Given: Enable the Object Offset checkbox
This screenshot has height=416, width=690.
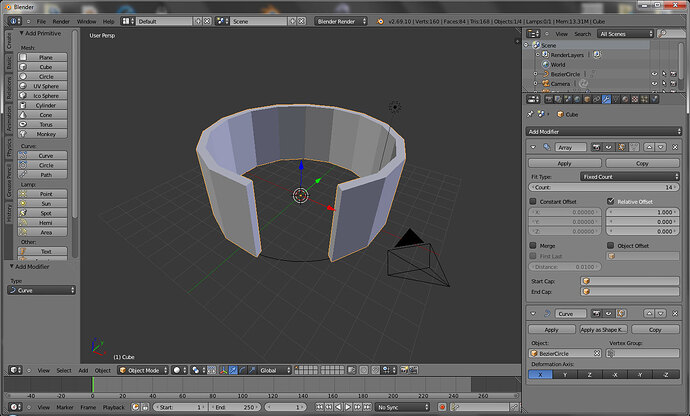Looking at the screenshot, I should coord(610,245).
